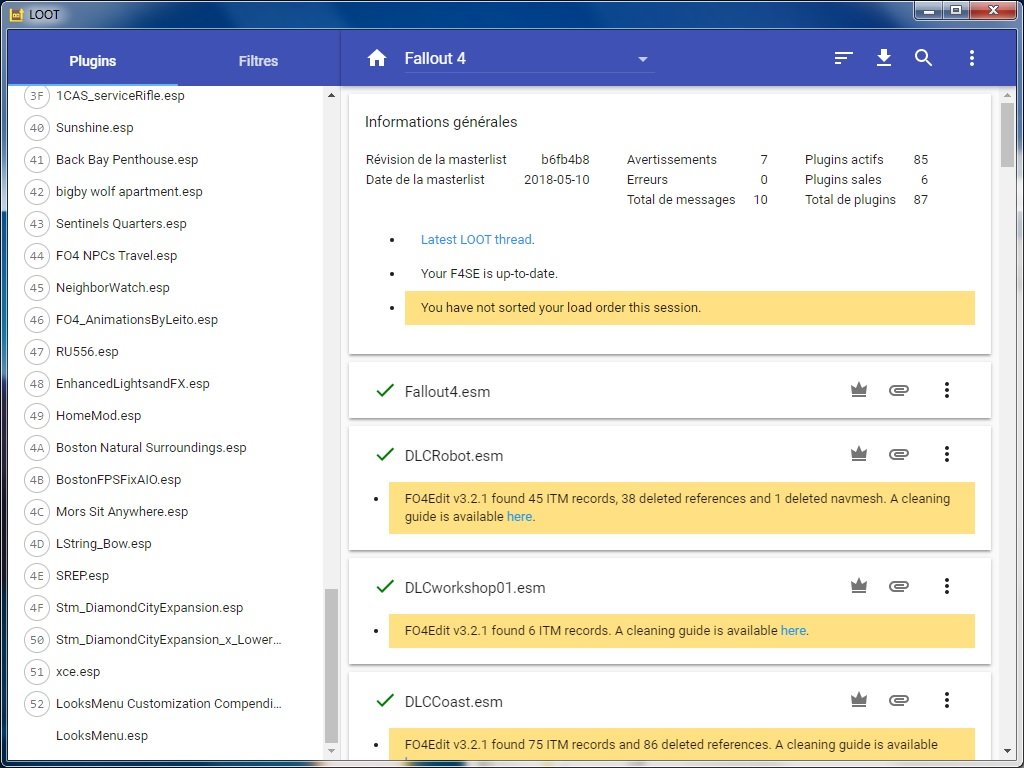Update masterlist with download icon
Viewport: 1024px width, 768px height.
pyautogui.click(x=884, y=58)
